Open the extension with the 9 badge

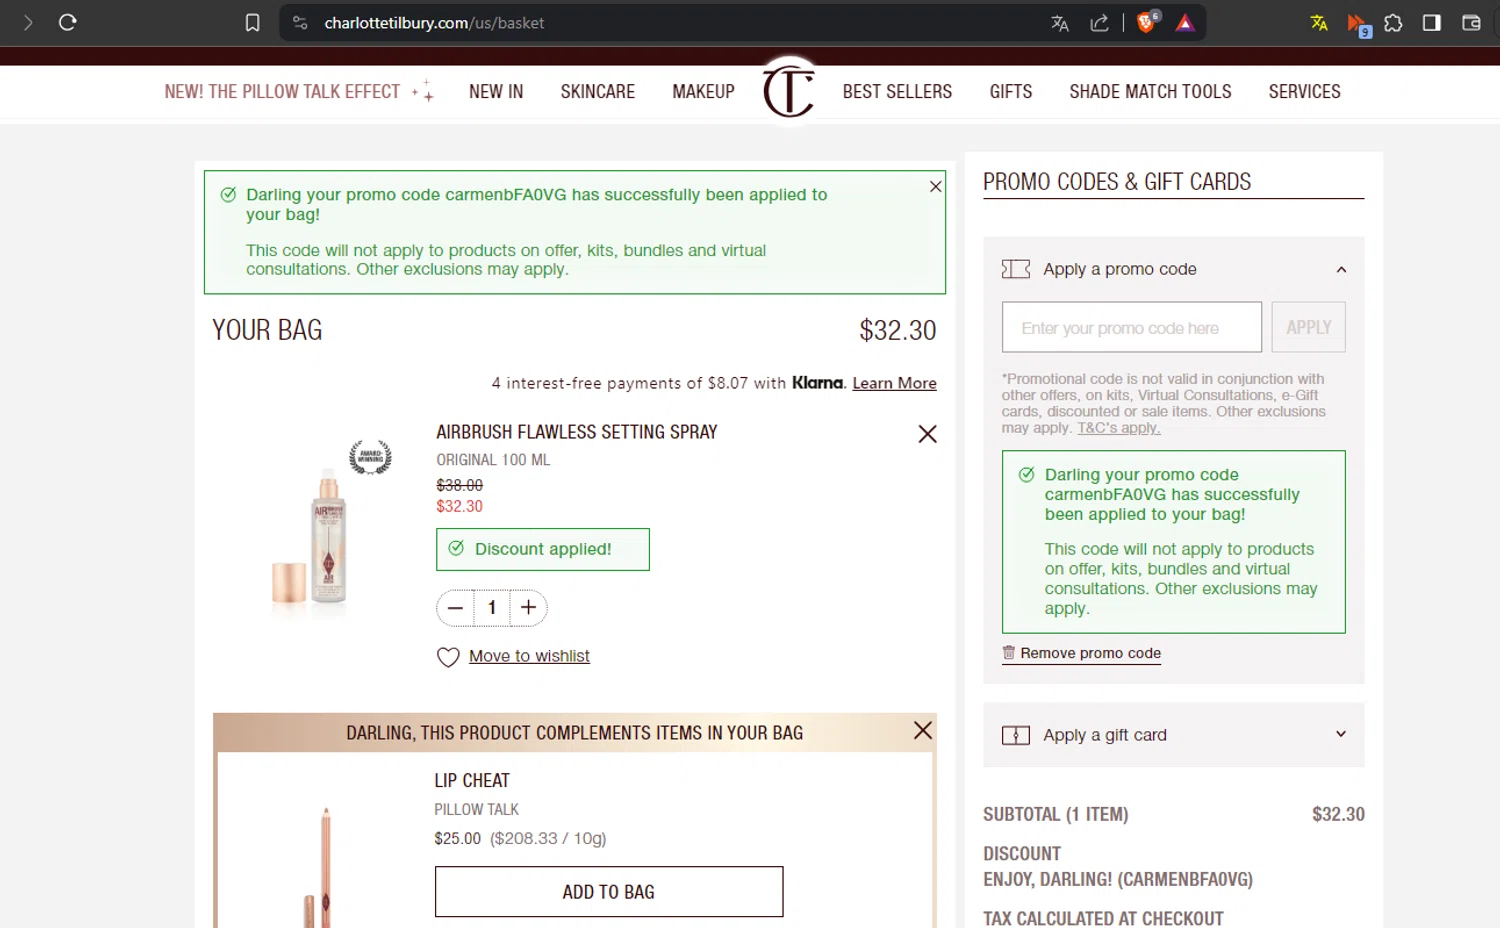click(x=1357, y=24)
